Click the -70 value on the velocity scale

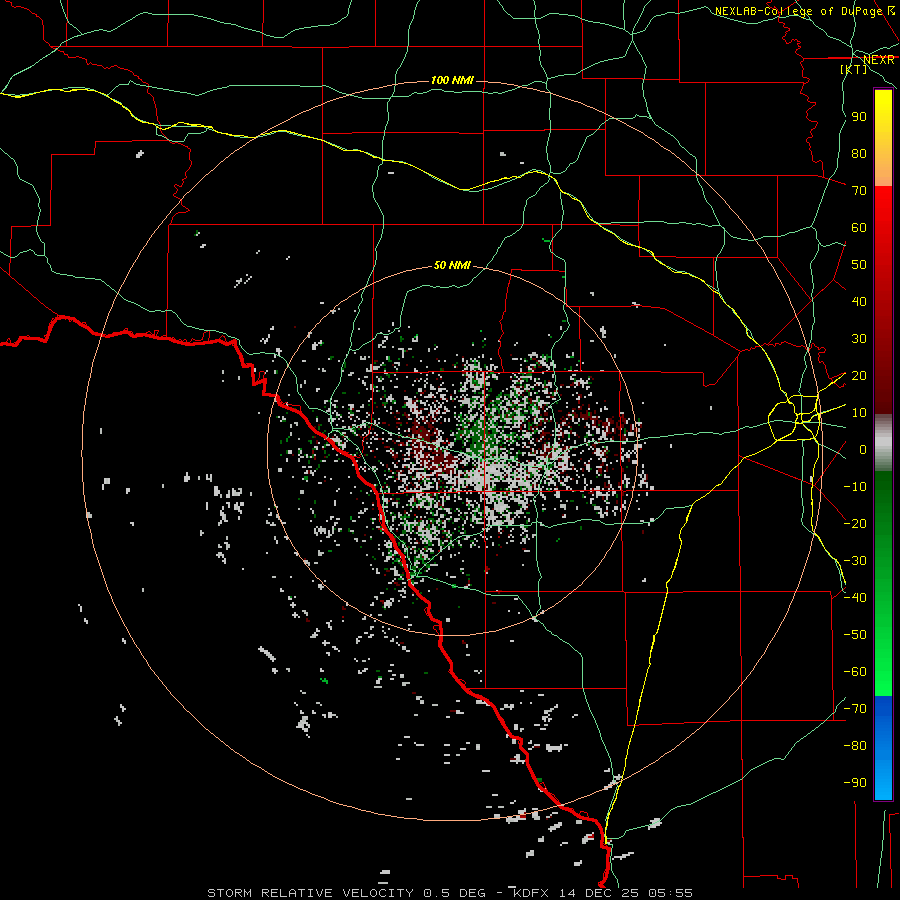pos(855,709)
